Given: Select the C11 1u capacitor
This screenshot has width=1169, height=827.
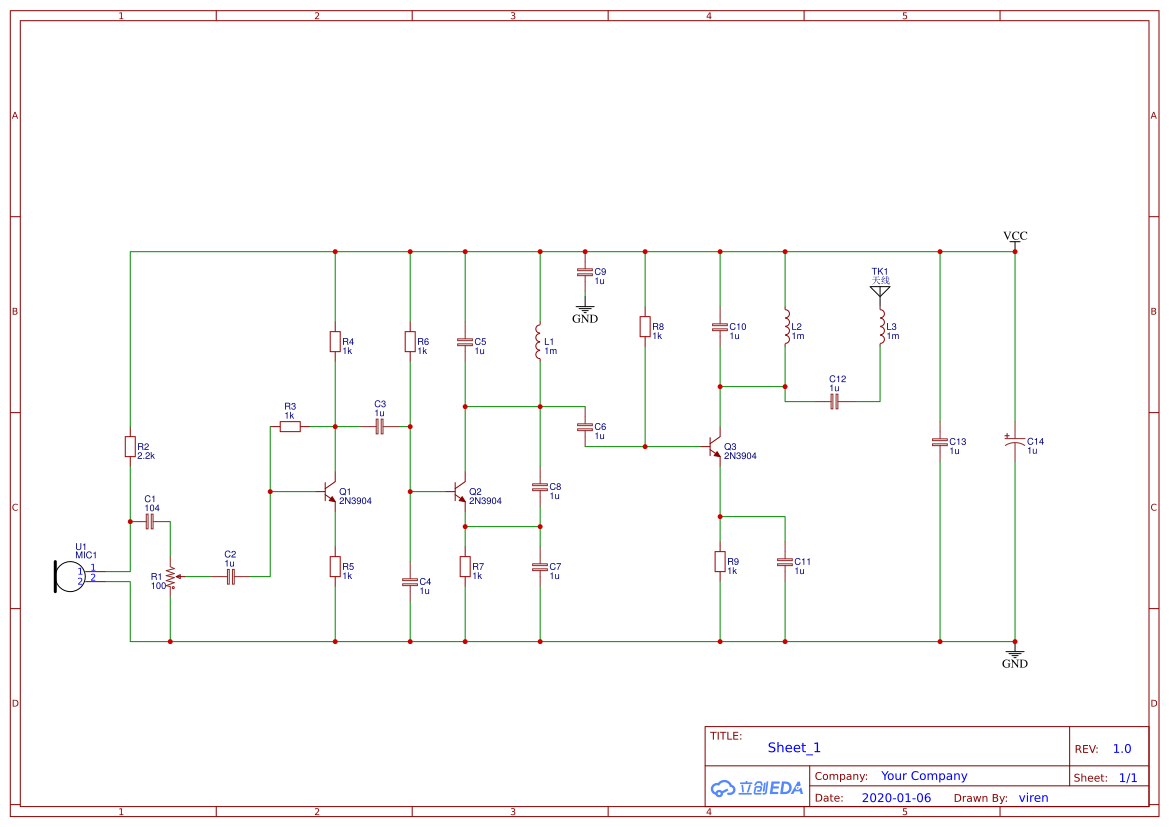Looking at the screenshot, I should 785,562.
